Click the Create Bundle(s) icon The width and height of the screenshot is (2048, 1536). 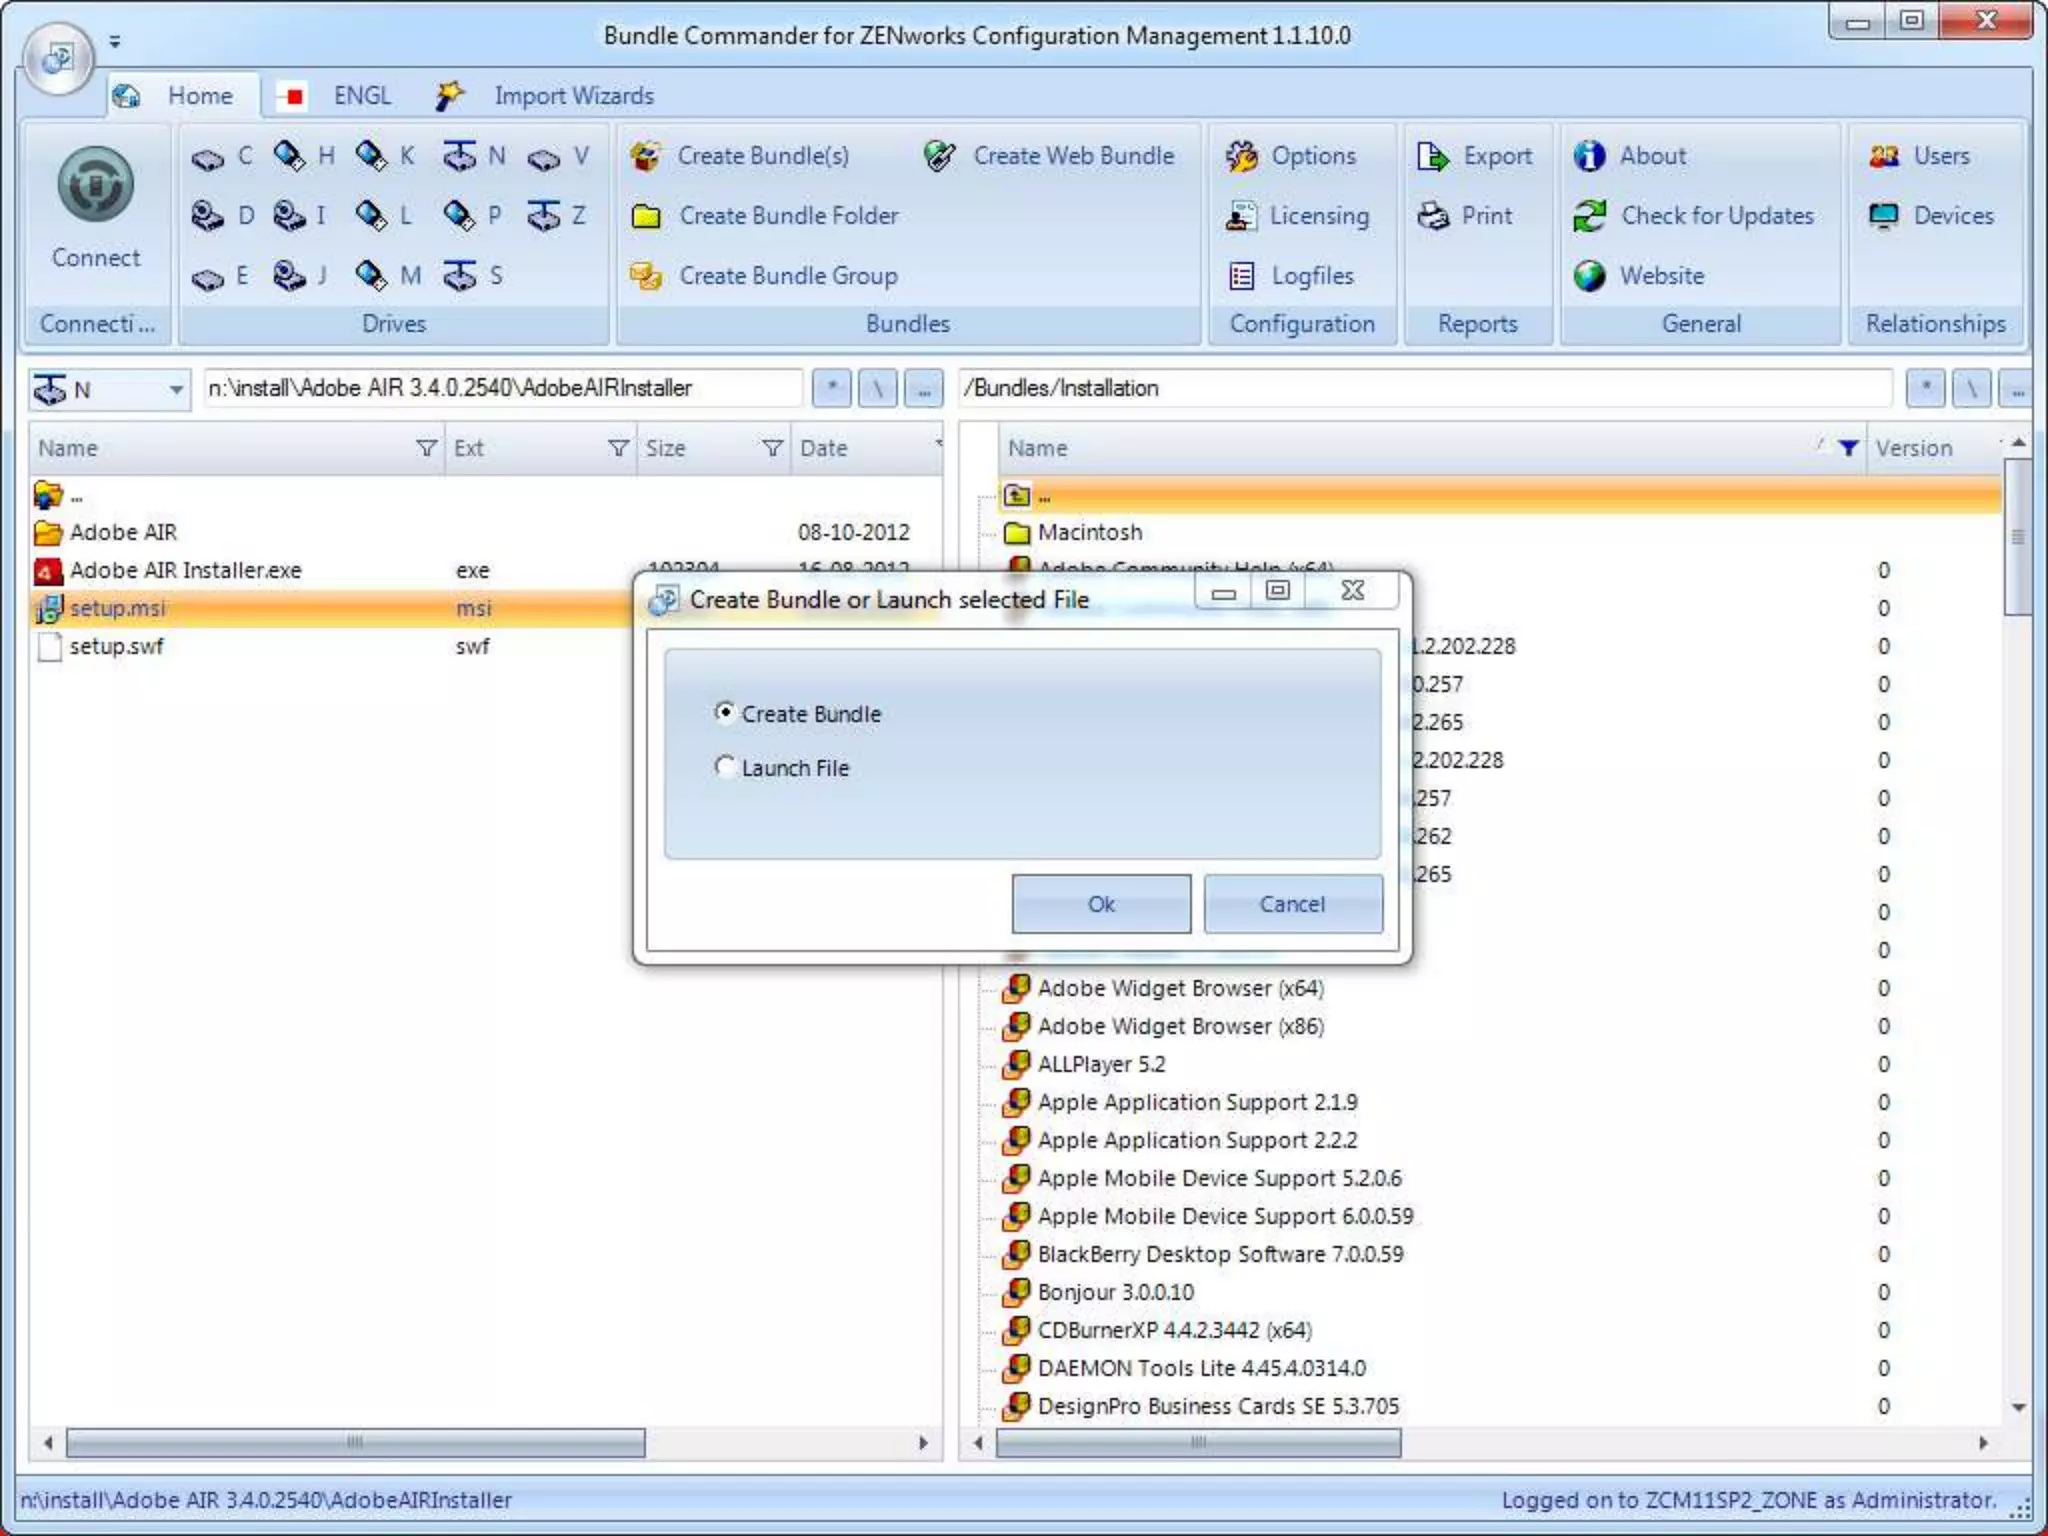(646, 156)
